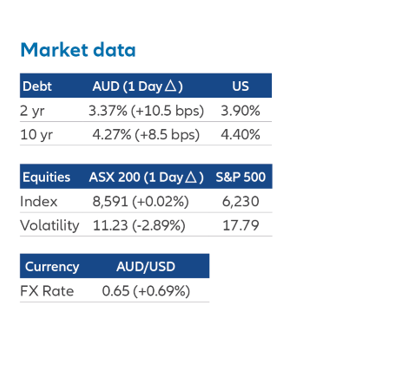Click the US column header in the Debt table
This screenshot has height=390, width=406.
click(240, 86)
